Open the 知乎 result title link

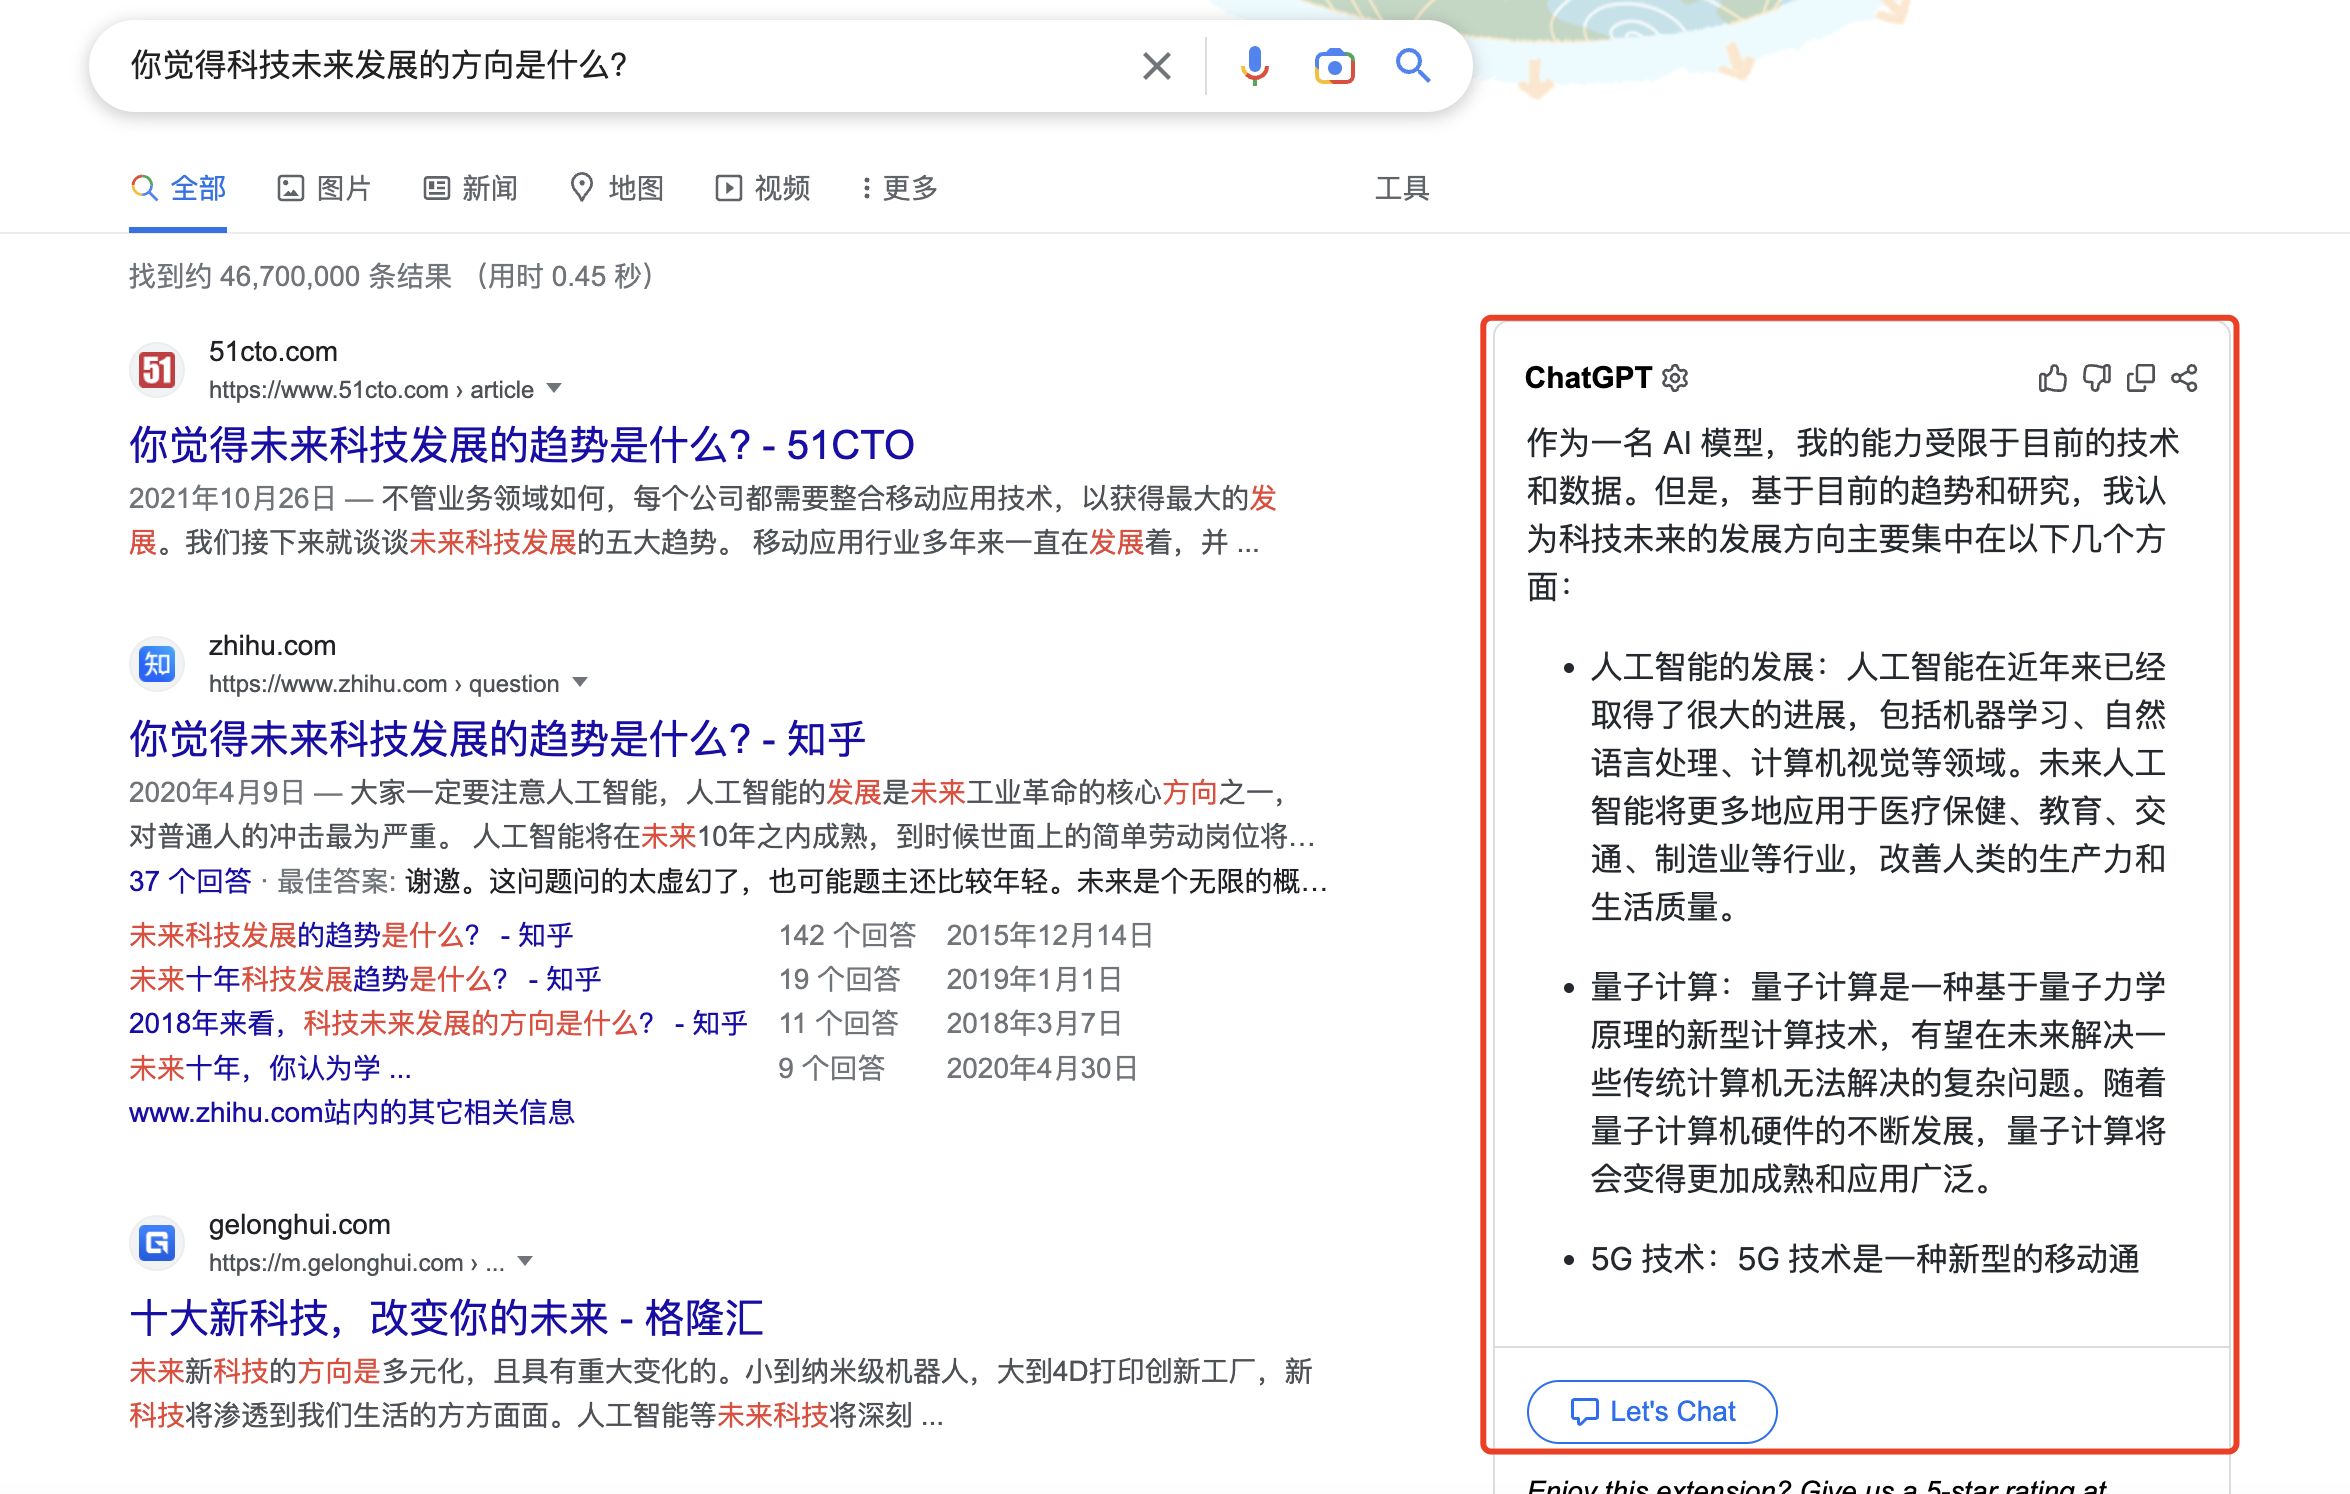click(x=496, y=739)
